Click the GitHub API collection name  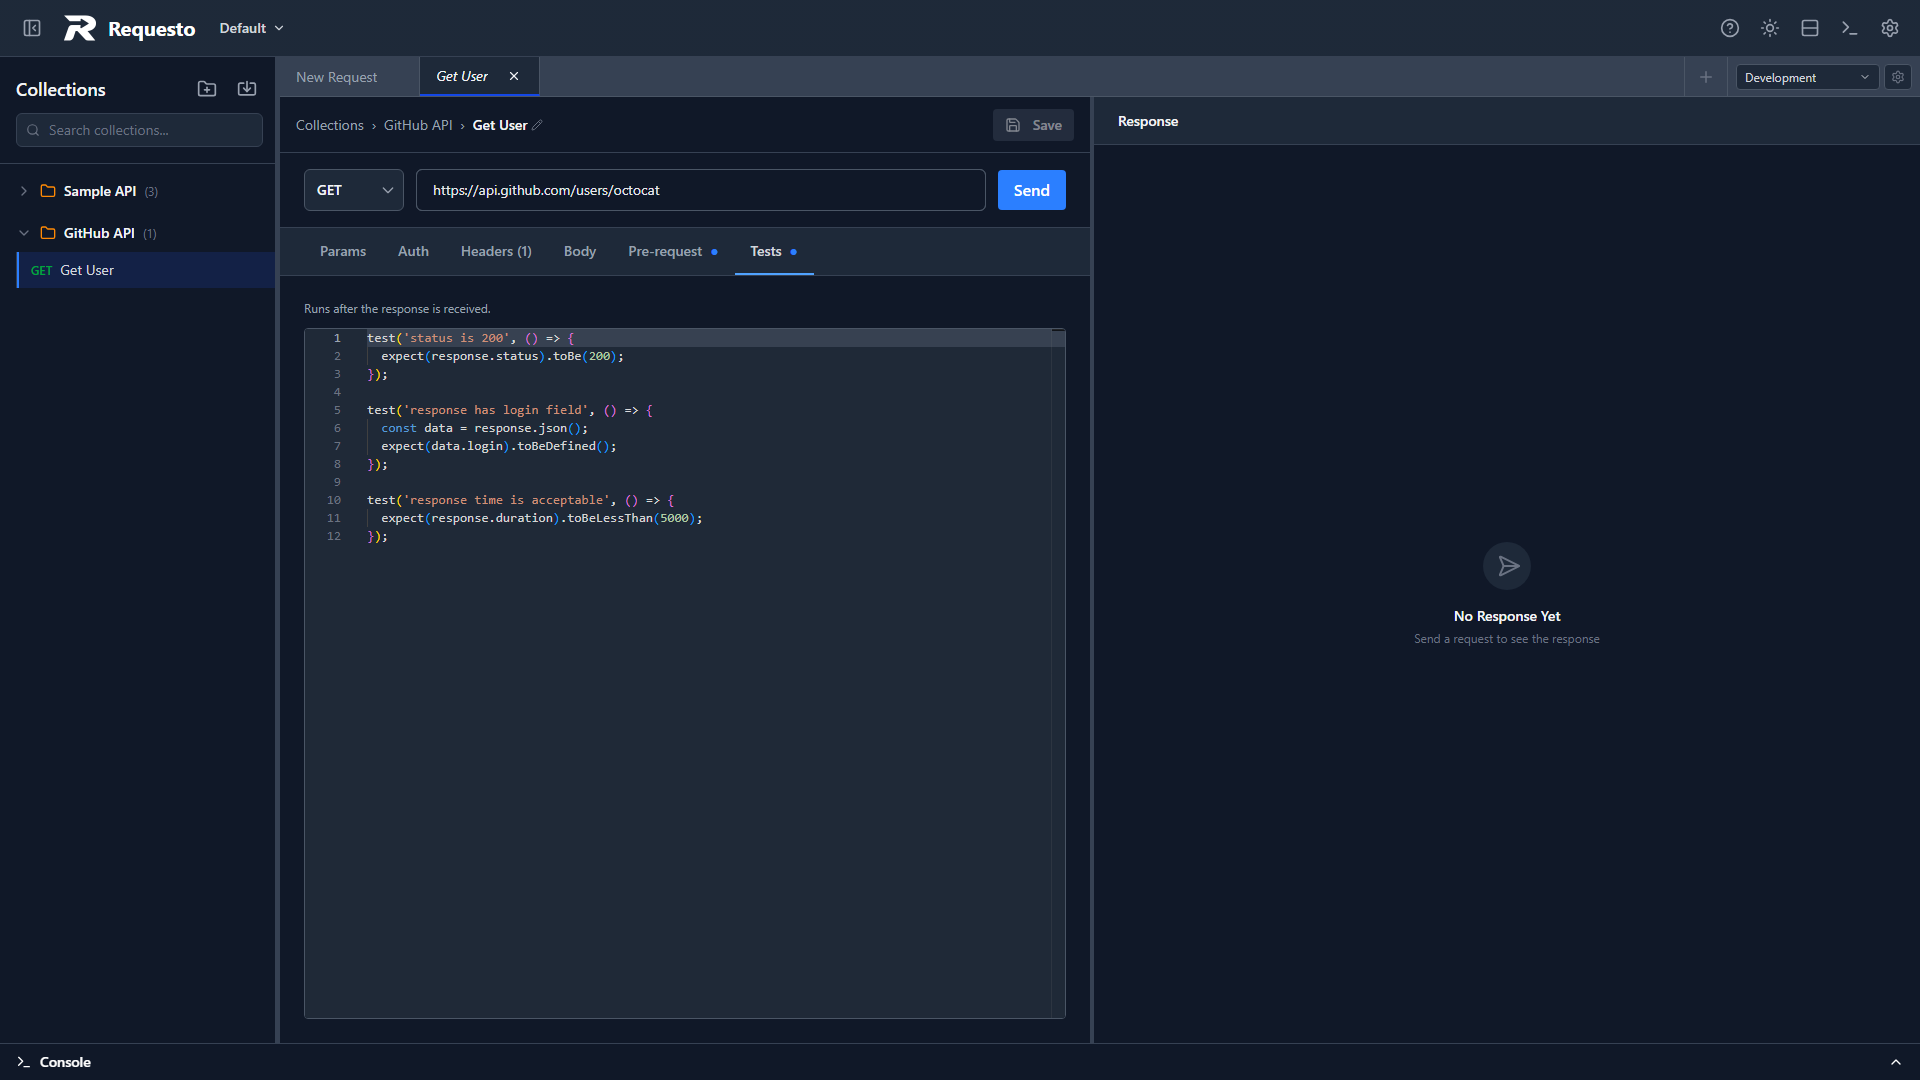pyautogui.click(x=99, y=233)
